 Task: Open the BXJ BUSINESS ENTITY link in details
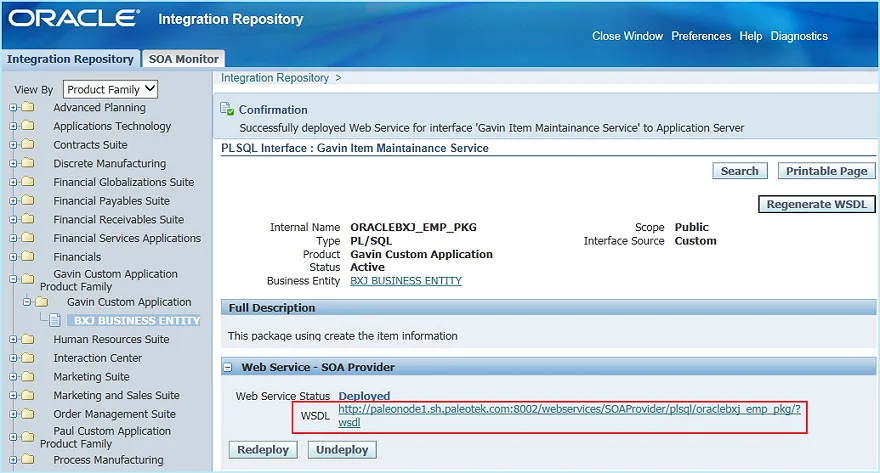406,281
